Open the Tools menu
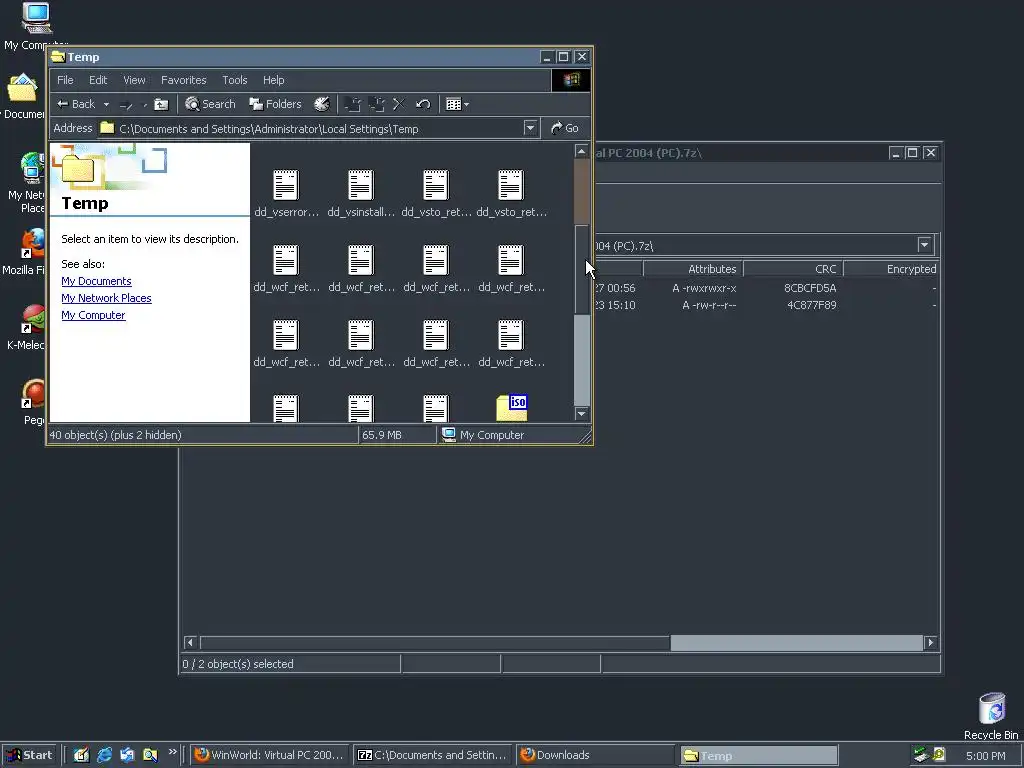Image resolution: width=1024 pixels, height=768 pixels. coord(234,80)
